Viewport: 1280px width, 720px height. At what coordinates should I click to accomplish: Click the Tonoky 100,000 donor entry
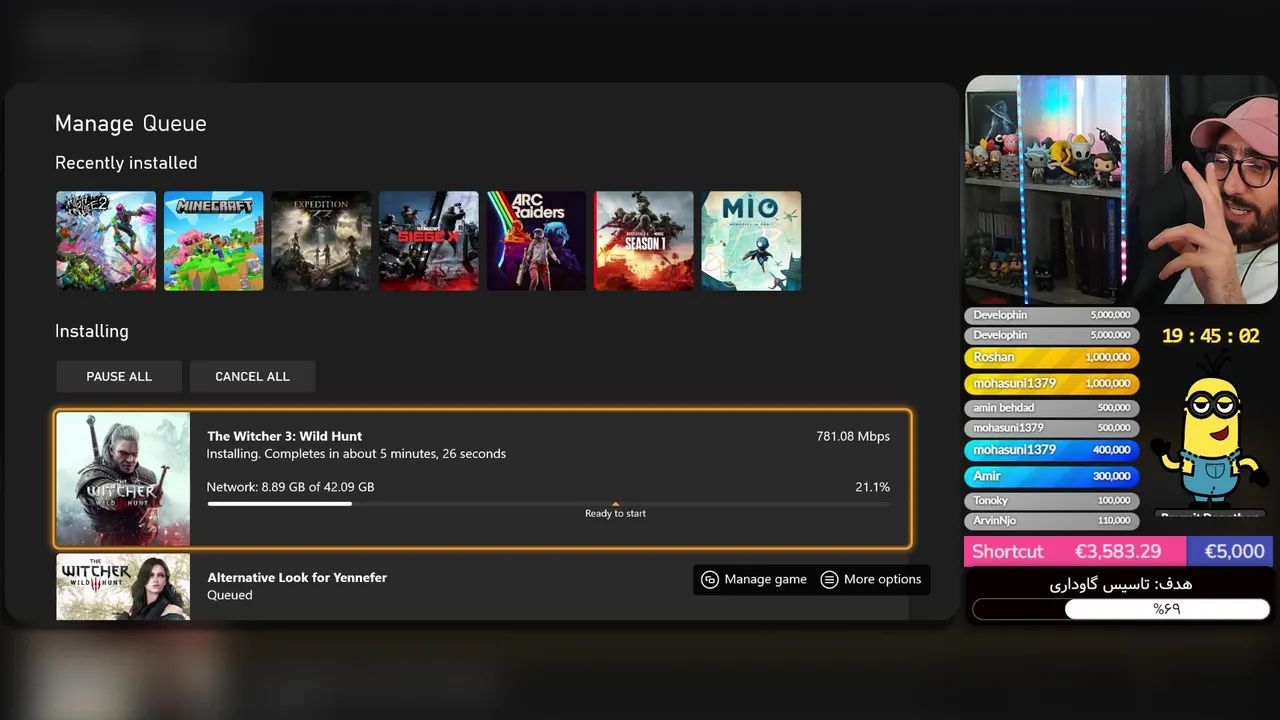[x=1052, y=500]
